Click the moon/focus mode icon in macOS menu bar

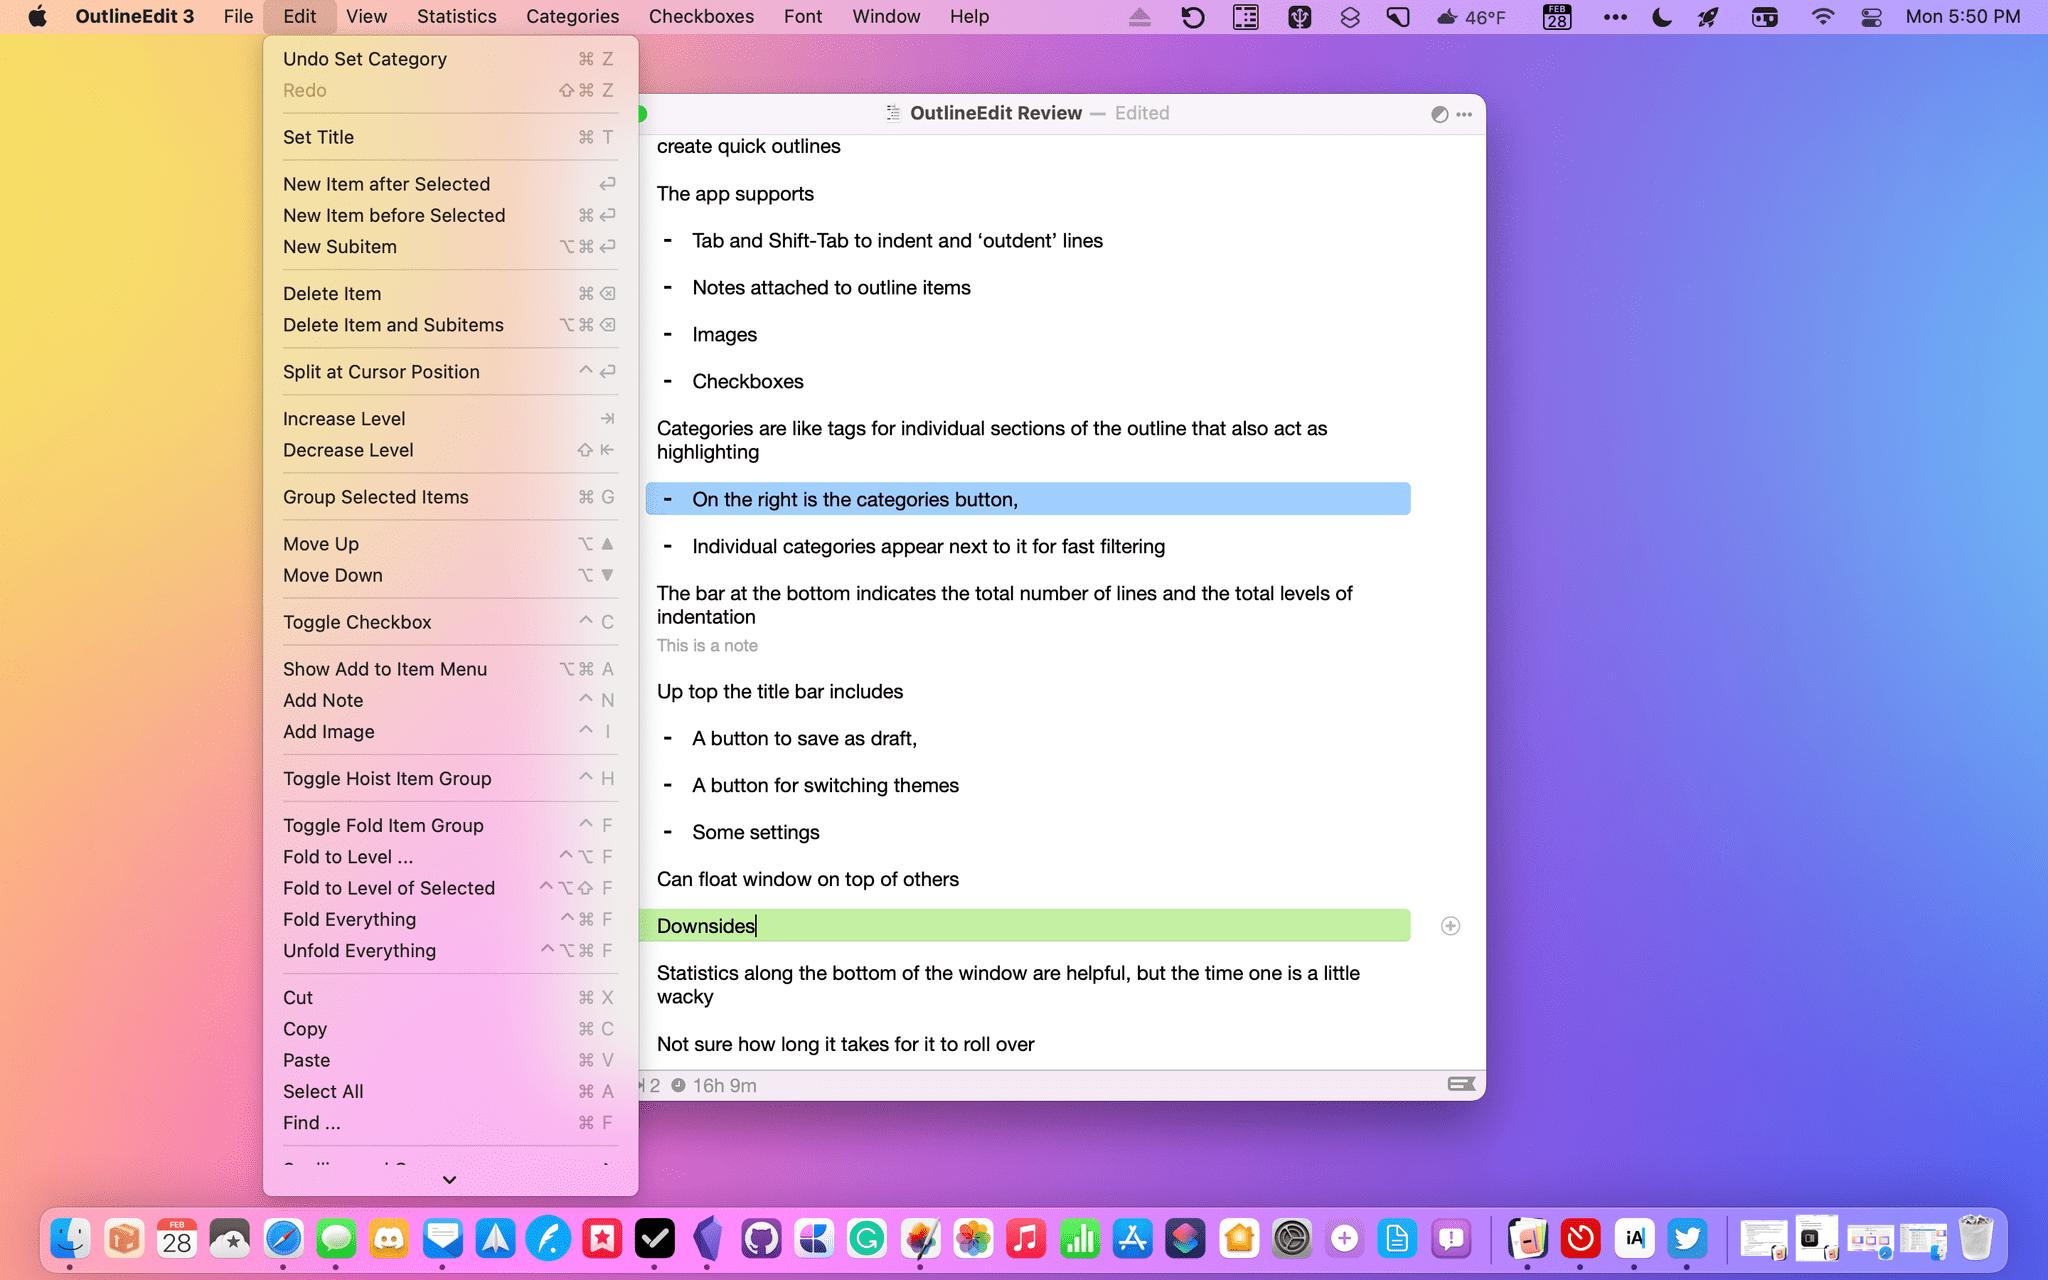point(1662,16)
